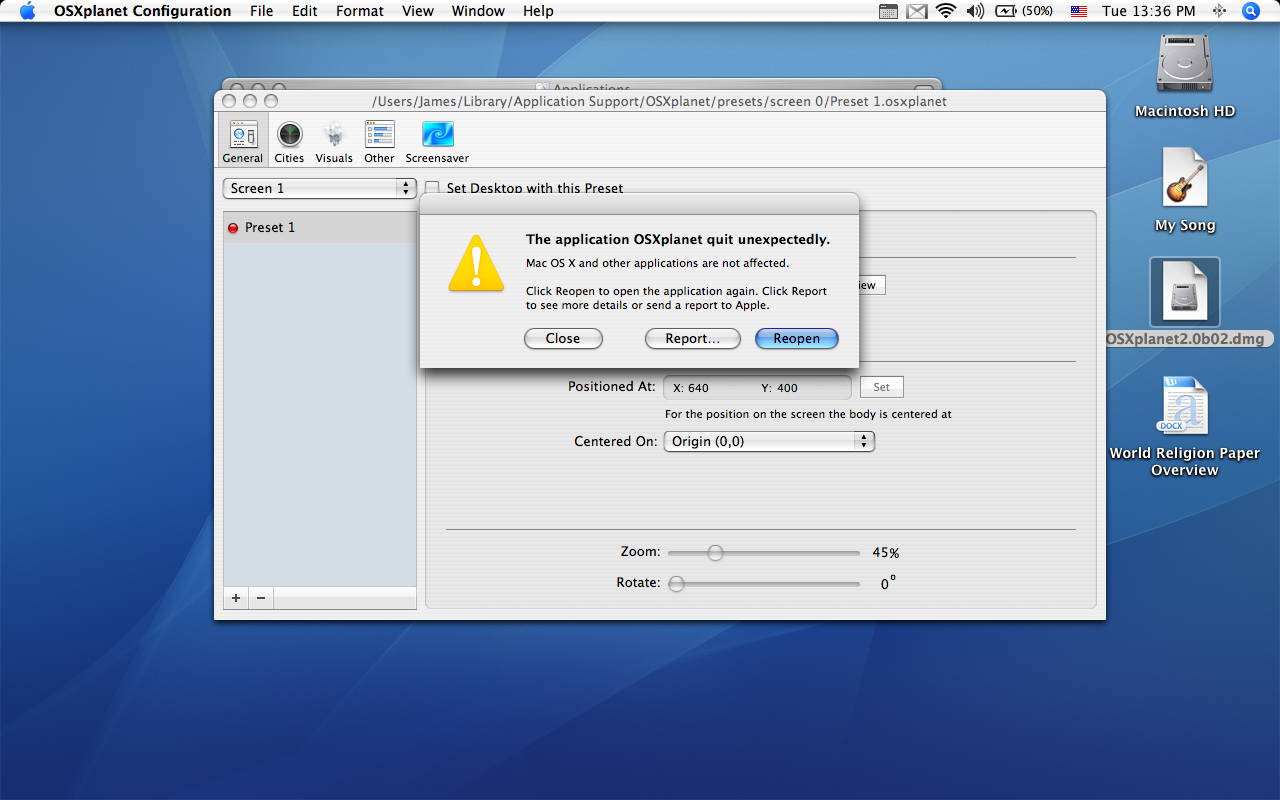Click the Wi-Fi status icon
Image resolution: width=1280 pixels, height=800 pixels.
(945, 11)
